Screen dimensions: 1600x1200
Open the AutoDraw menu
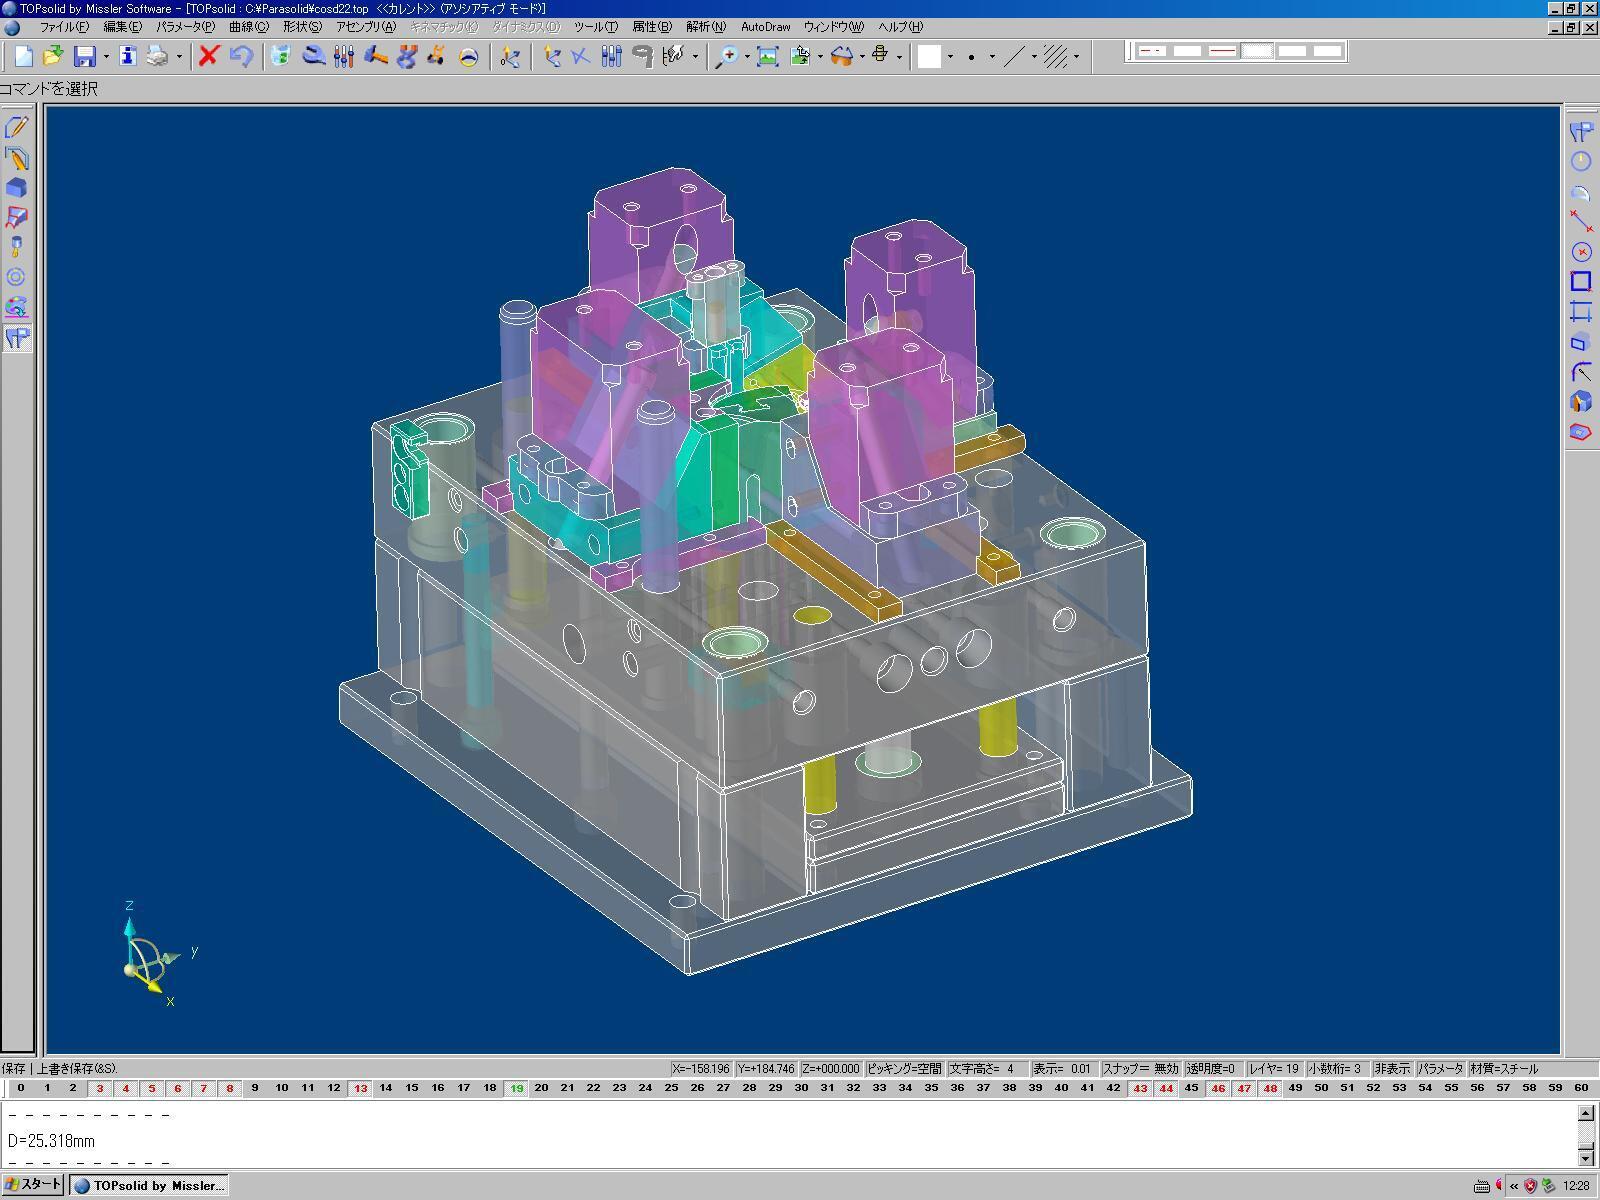[x=765, y=27]
